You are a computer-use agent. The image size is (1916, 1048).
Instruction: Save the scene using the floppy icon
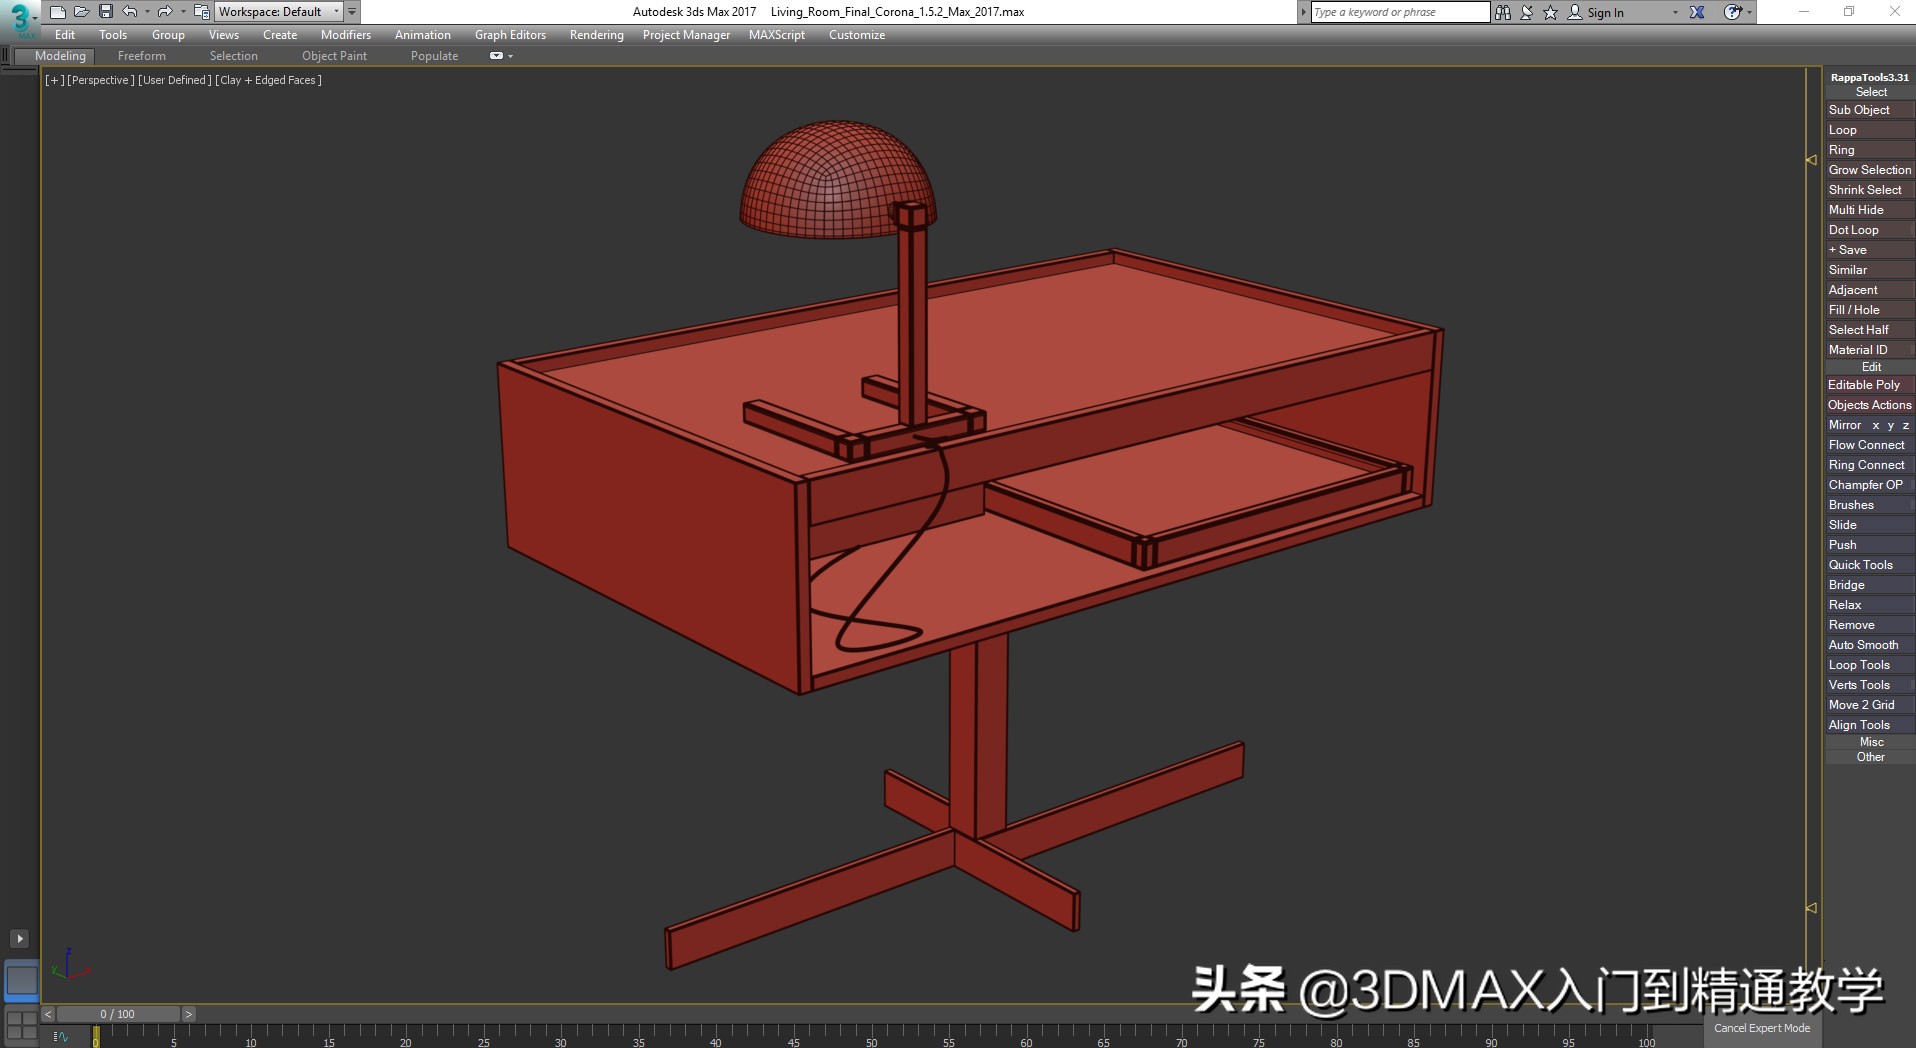point(105,12)
